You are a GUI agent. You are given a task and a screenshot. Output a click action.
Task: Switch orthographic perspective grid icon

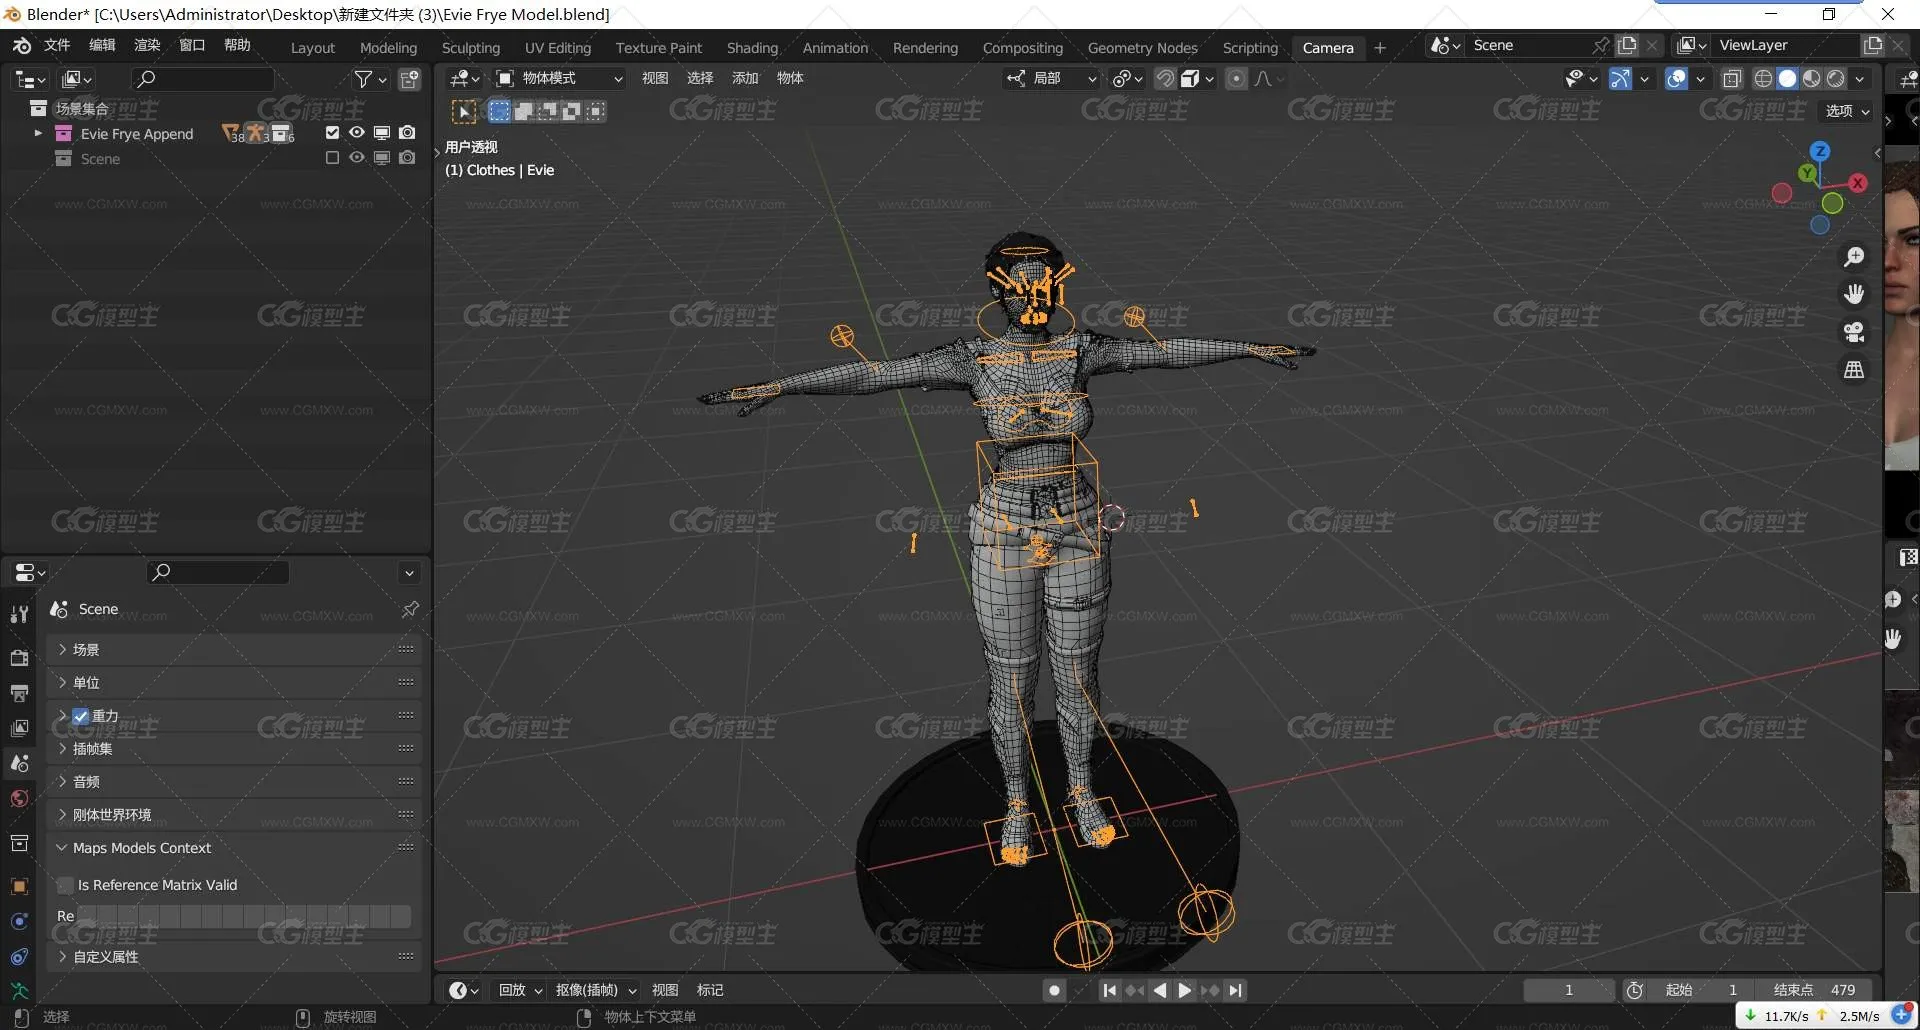pos(1854,370)
